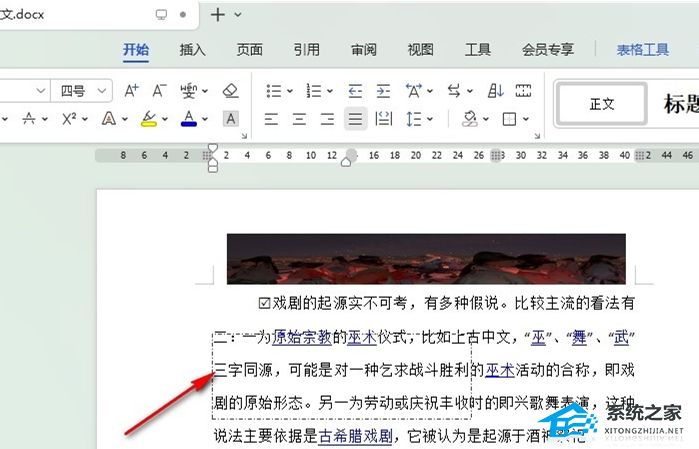Apply the yellow highlight color
This screenshot has height=449, width=699.
[149, 119]
